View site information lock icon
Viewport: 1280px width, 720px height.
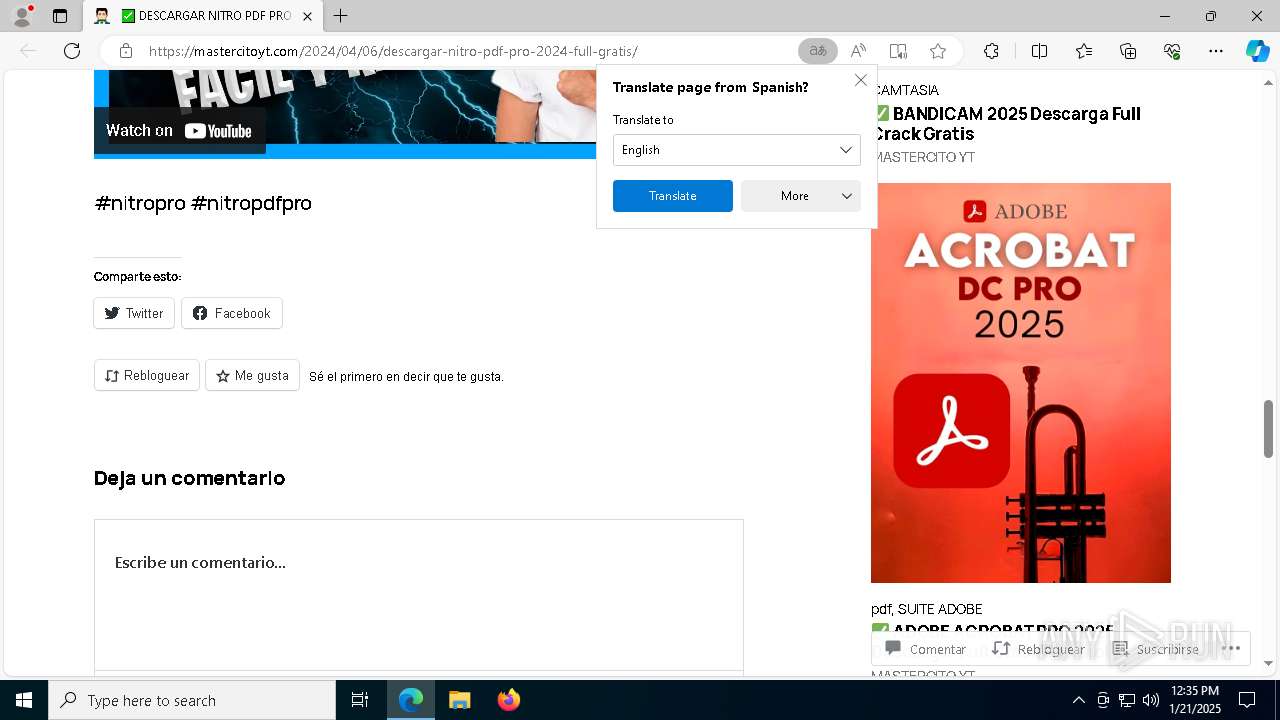pyautogui.click(x=126, y=51)
